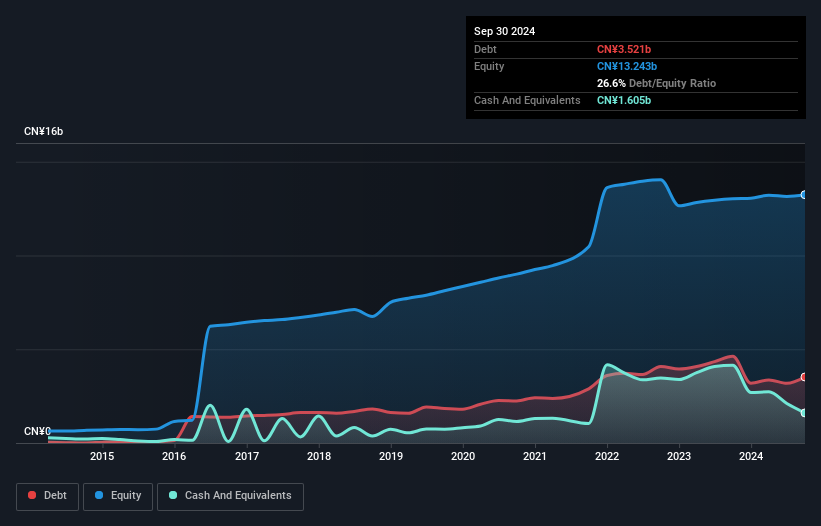Screen dimensions: 821x526
Task: Click the 2019 x-axis label
Action: click(391, 456)
